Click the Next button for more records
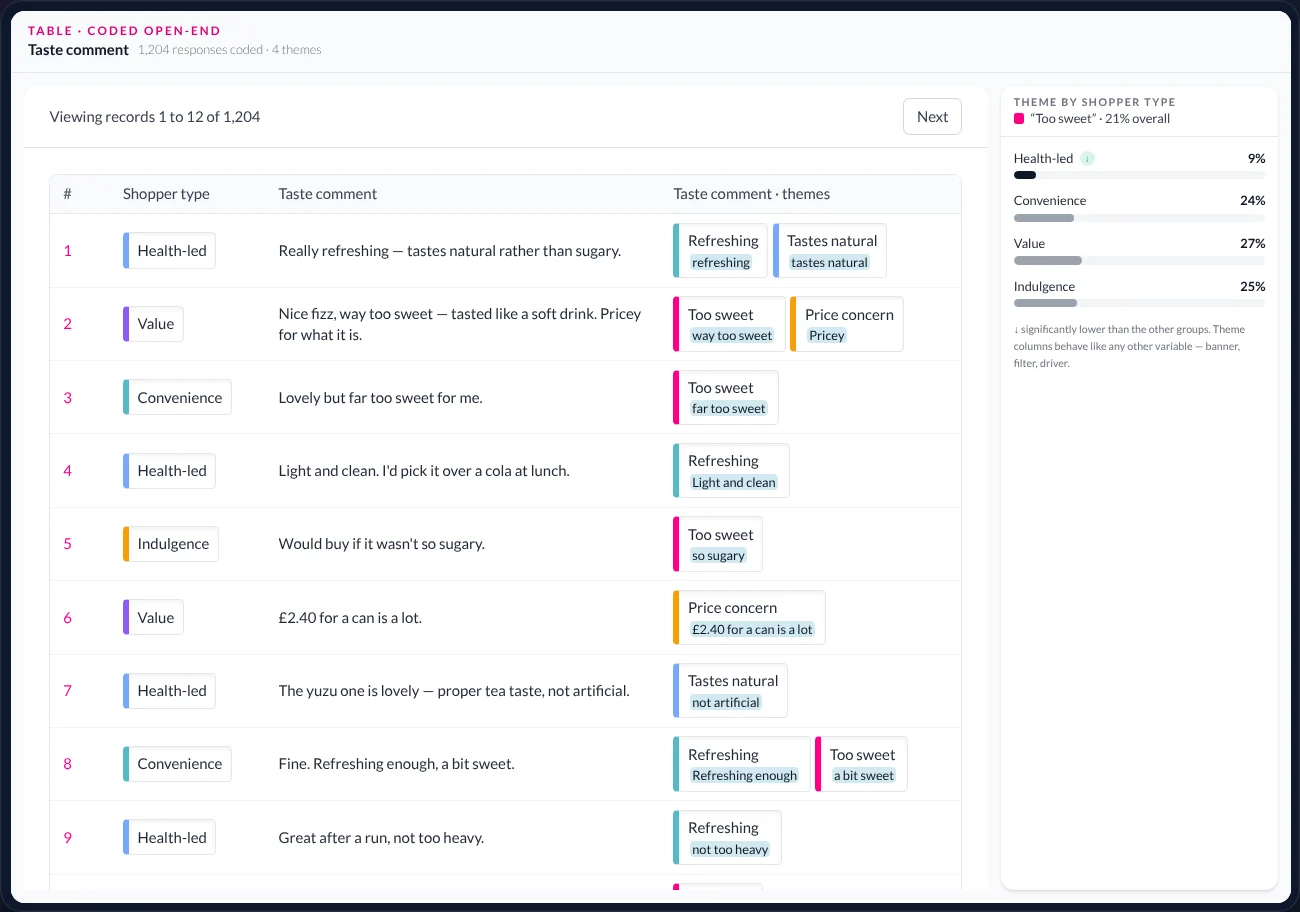1300x912 pixels. pos(932,117)
